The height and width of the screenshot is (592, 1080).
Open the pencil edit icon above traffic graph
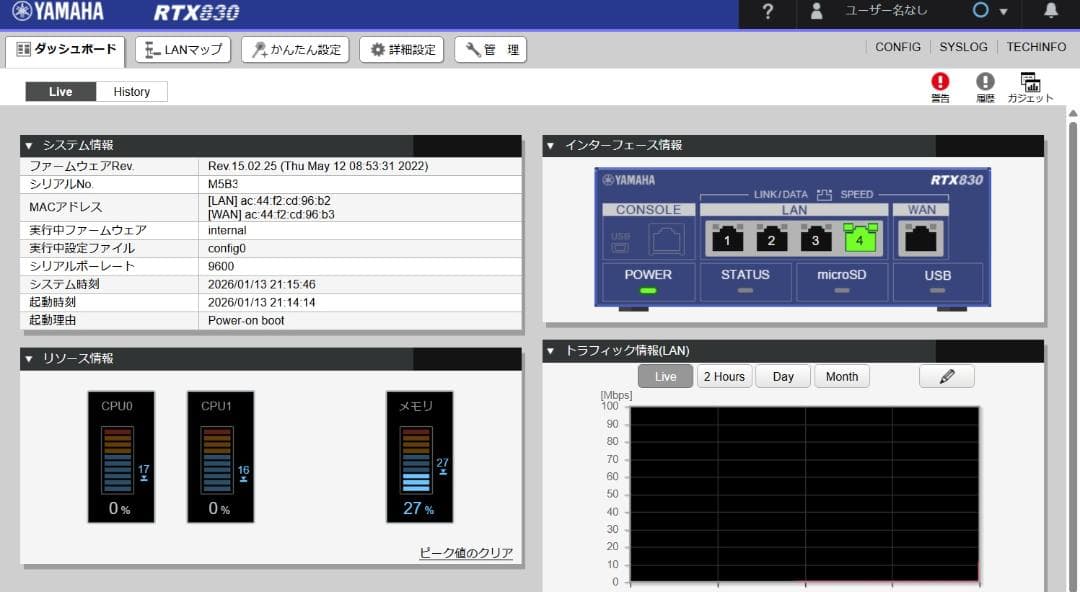[x=946, y=375]
